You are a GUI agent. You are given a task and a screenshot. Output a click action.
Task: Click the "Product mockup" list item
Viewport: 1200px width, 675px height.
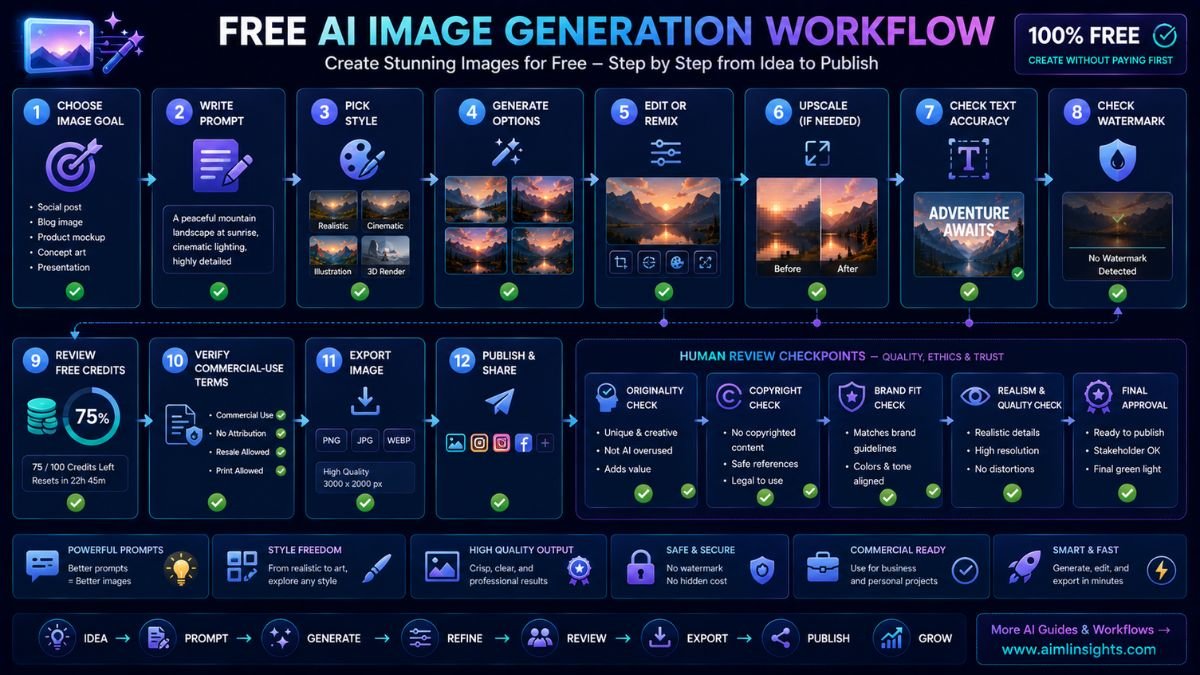click(70, 237)
